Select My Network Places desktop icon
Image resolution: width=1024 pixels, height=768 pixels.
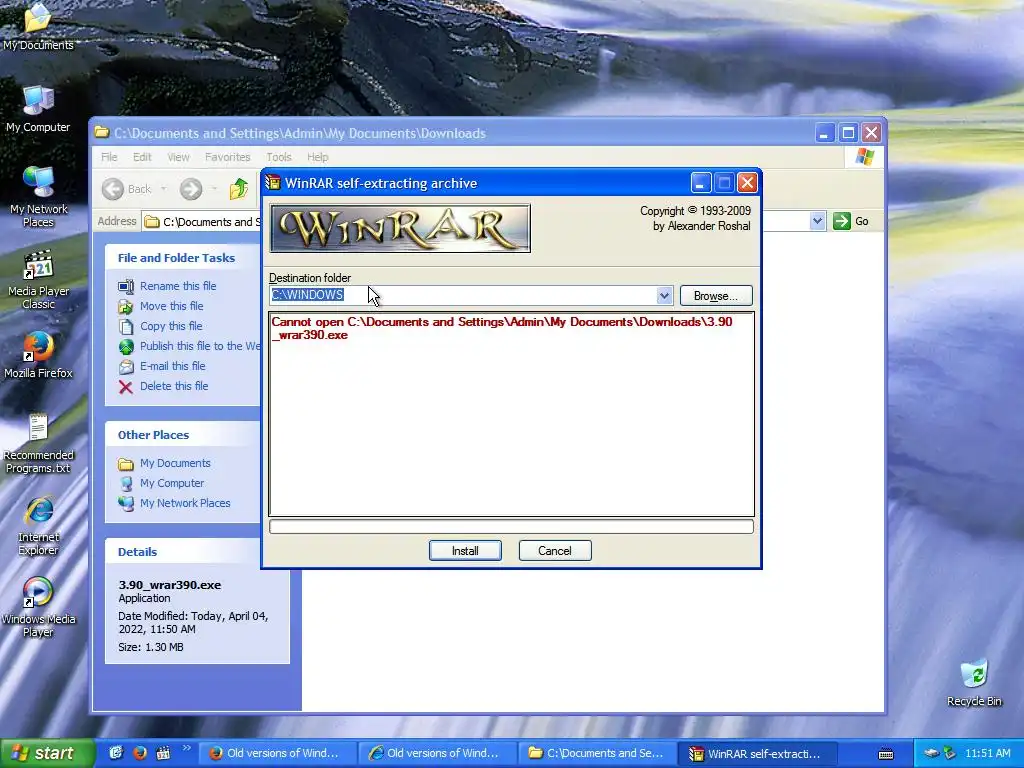pyautogui.click(x=38, y=197)
